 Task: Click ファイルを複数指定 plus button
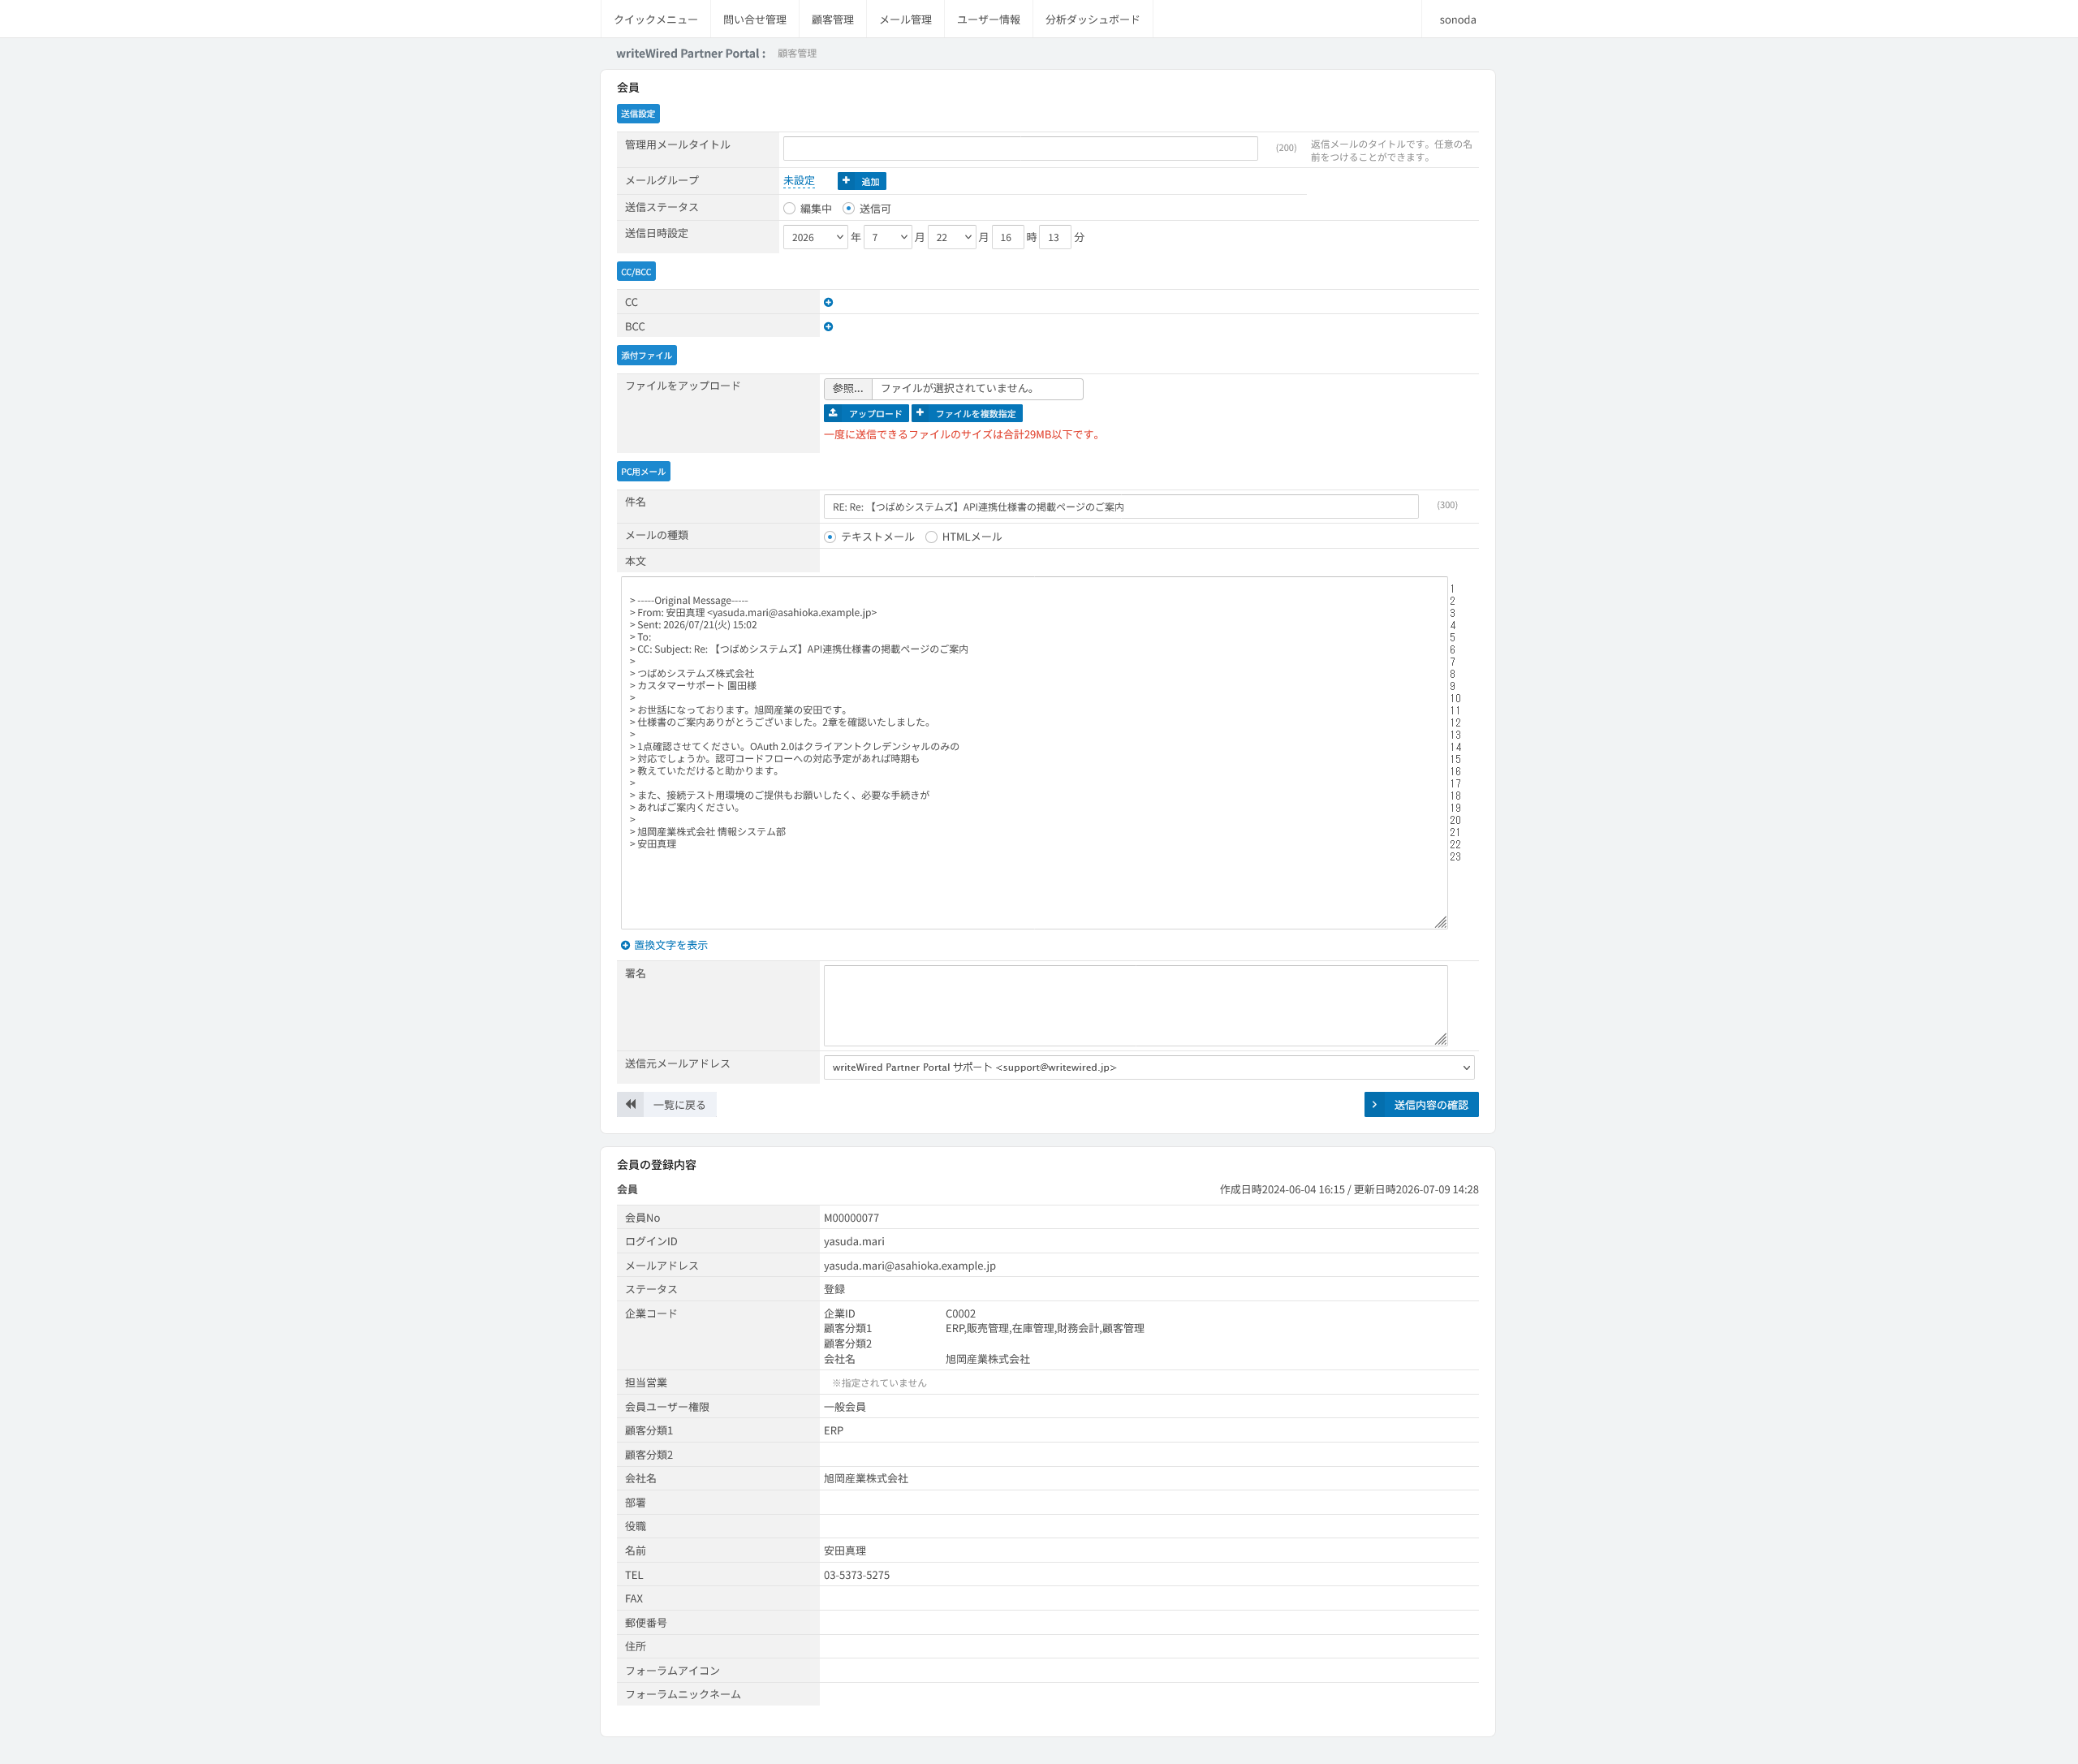click(967, 413)
